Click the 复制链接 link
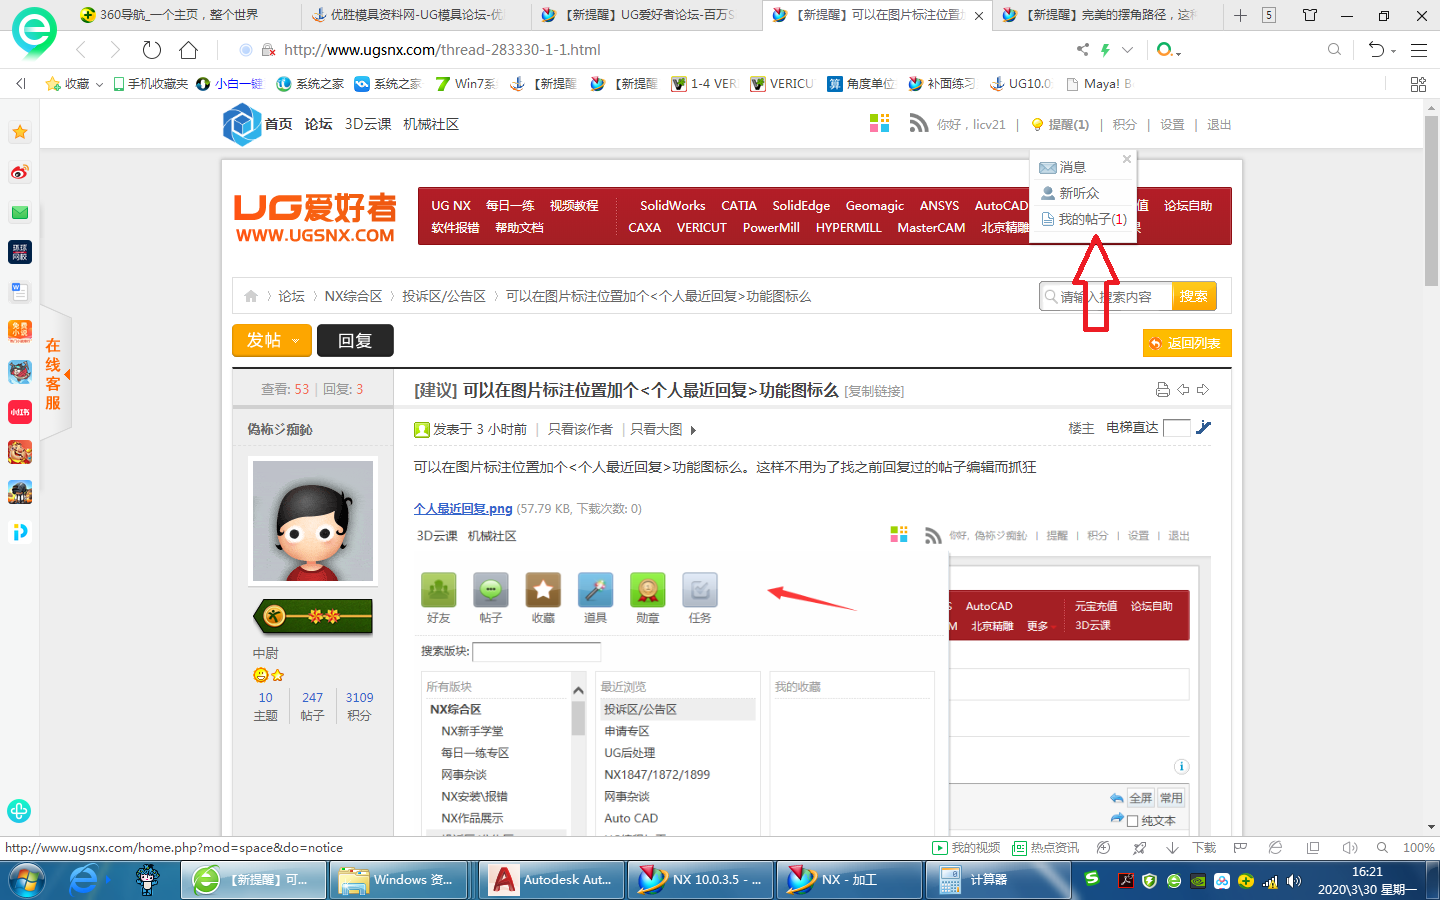1440x900 pixels. coord(874,391)
